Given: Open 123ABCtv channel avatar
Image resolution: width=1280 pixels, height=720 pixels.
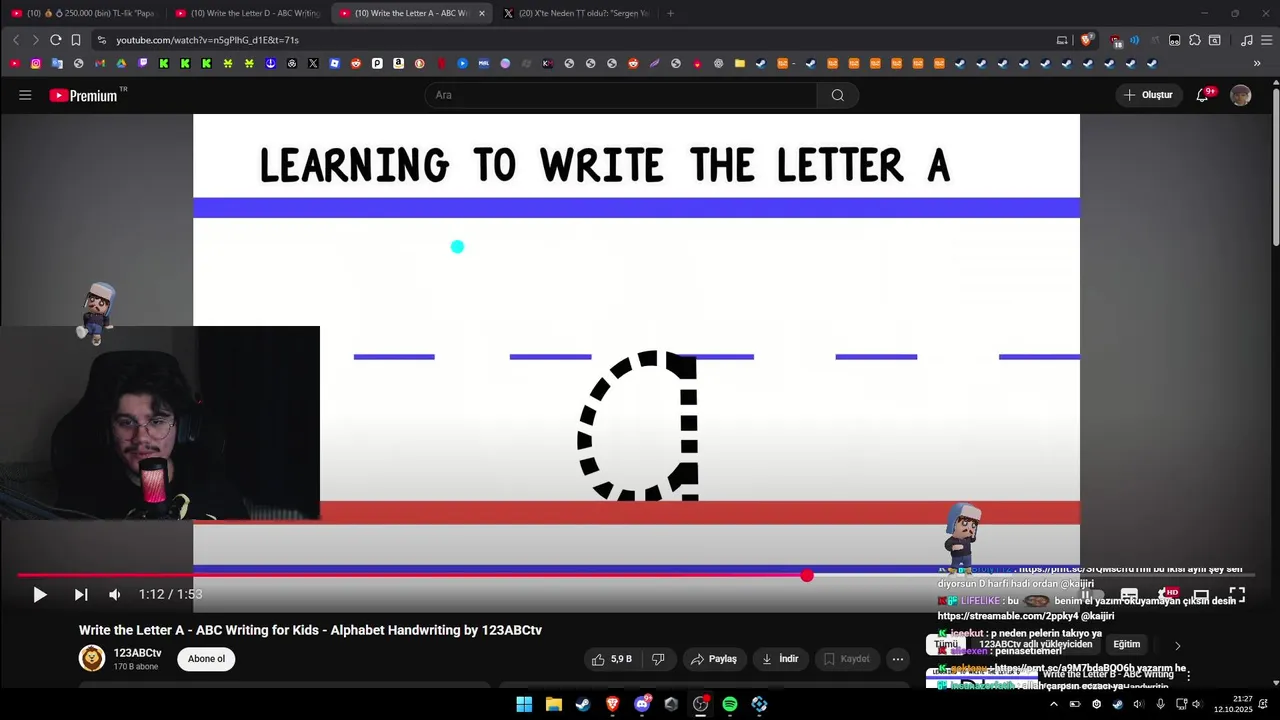Looking at the screenshot, I should point(92,658).
